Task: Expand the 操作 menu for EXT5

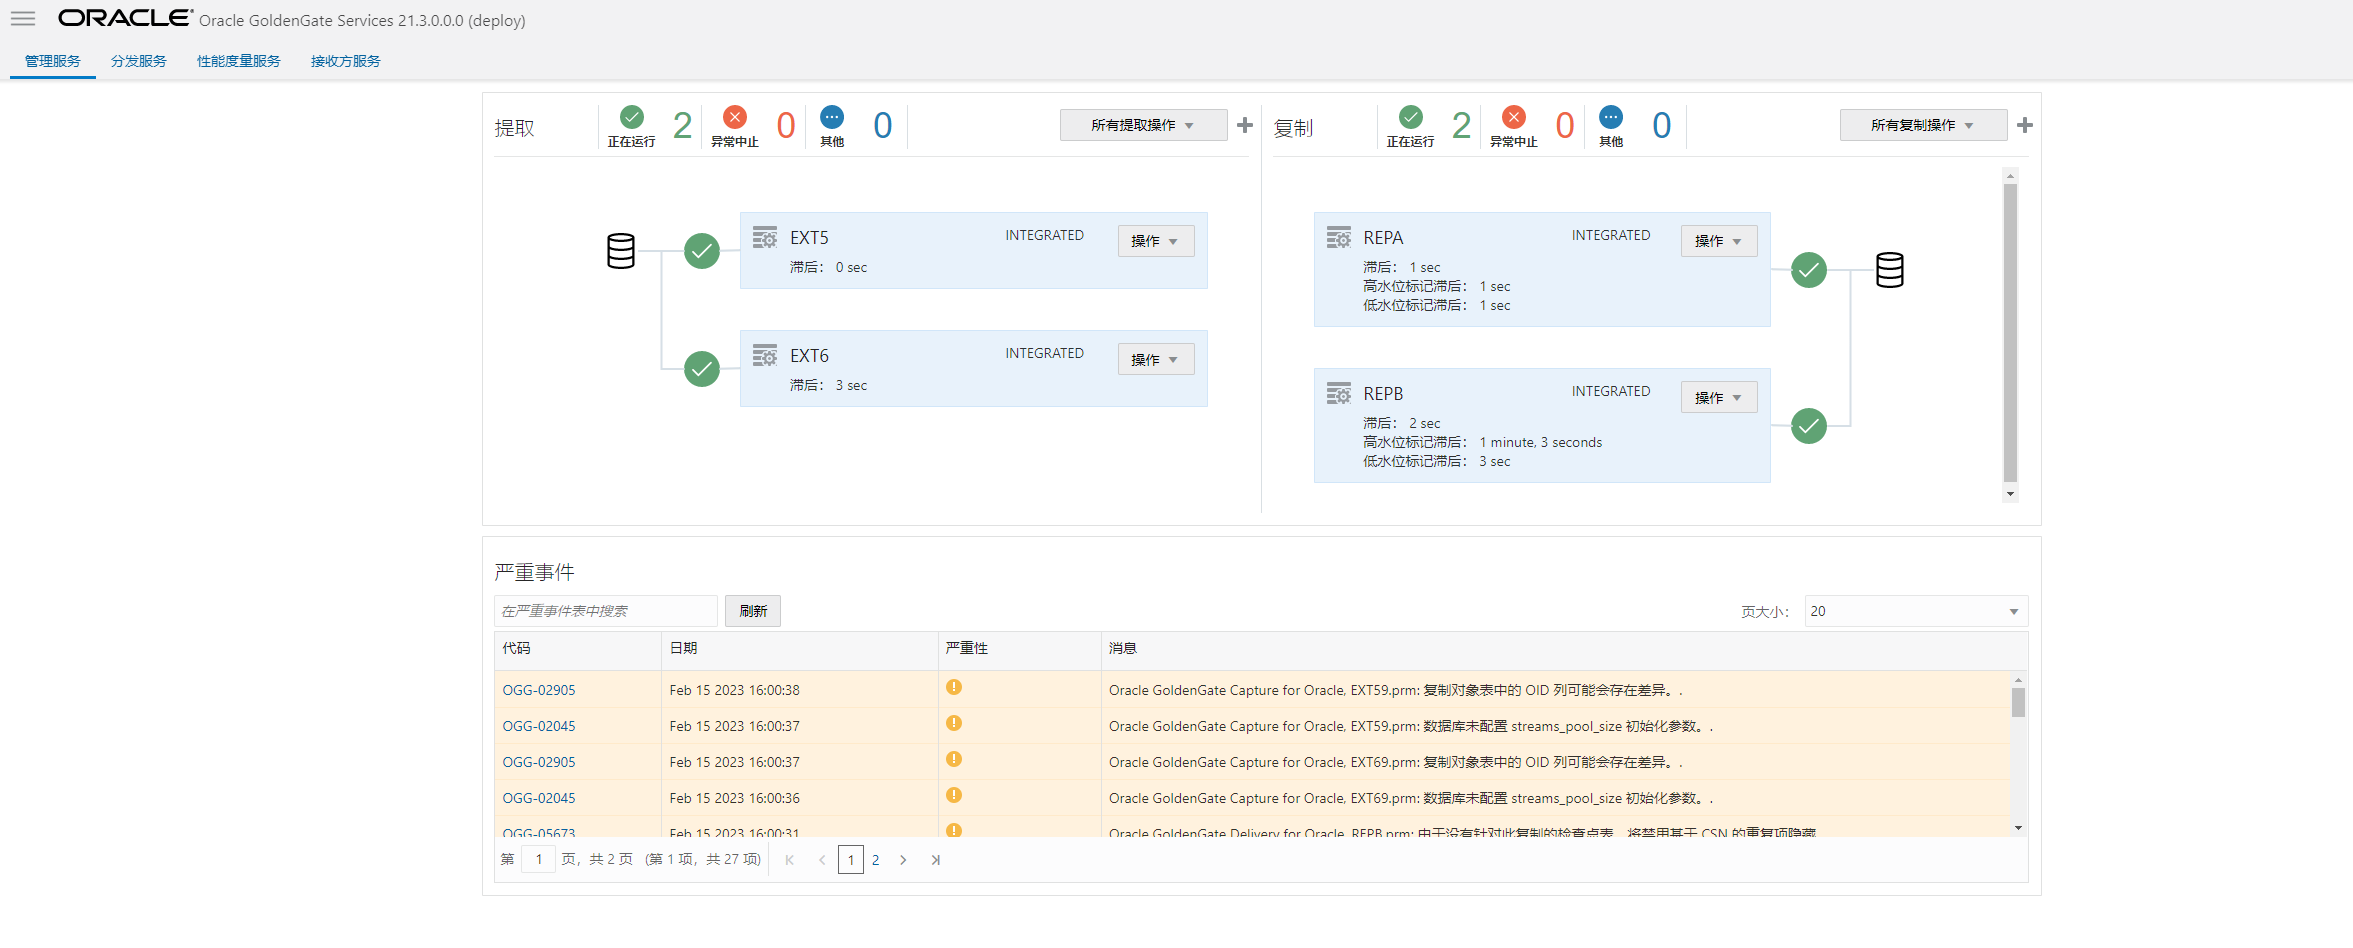Action: [1156, 241]
